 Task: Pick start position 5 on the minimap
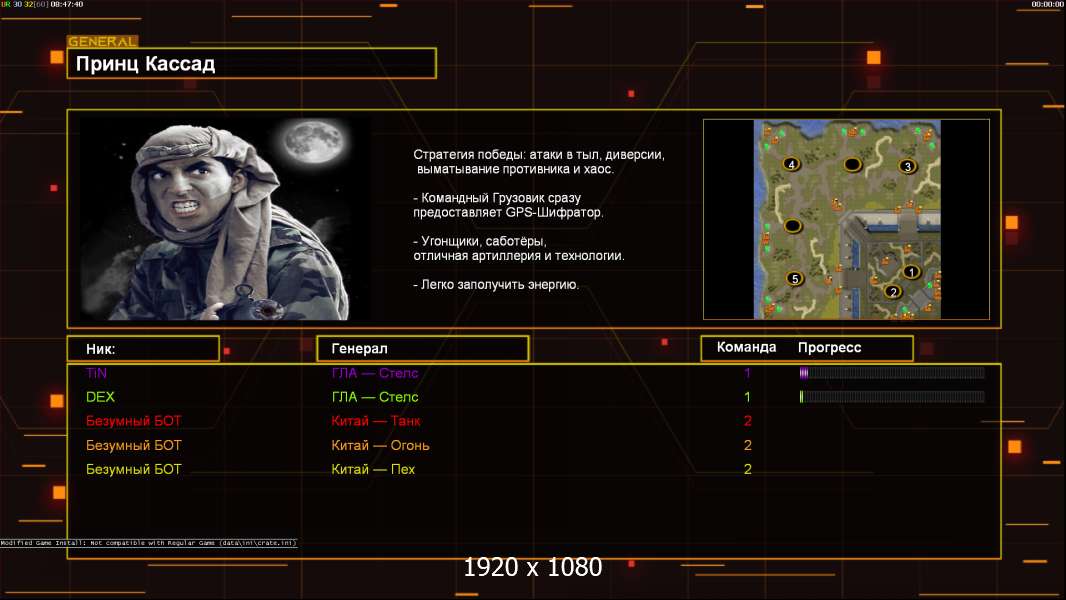point(795,279)
